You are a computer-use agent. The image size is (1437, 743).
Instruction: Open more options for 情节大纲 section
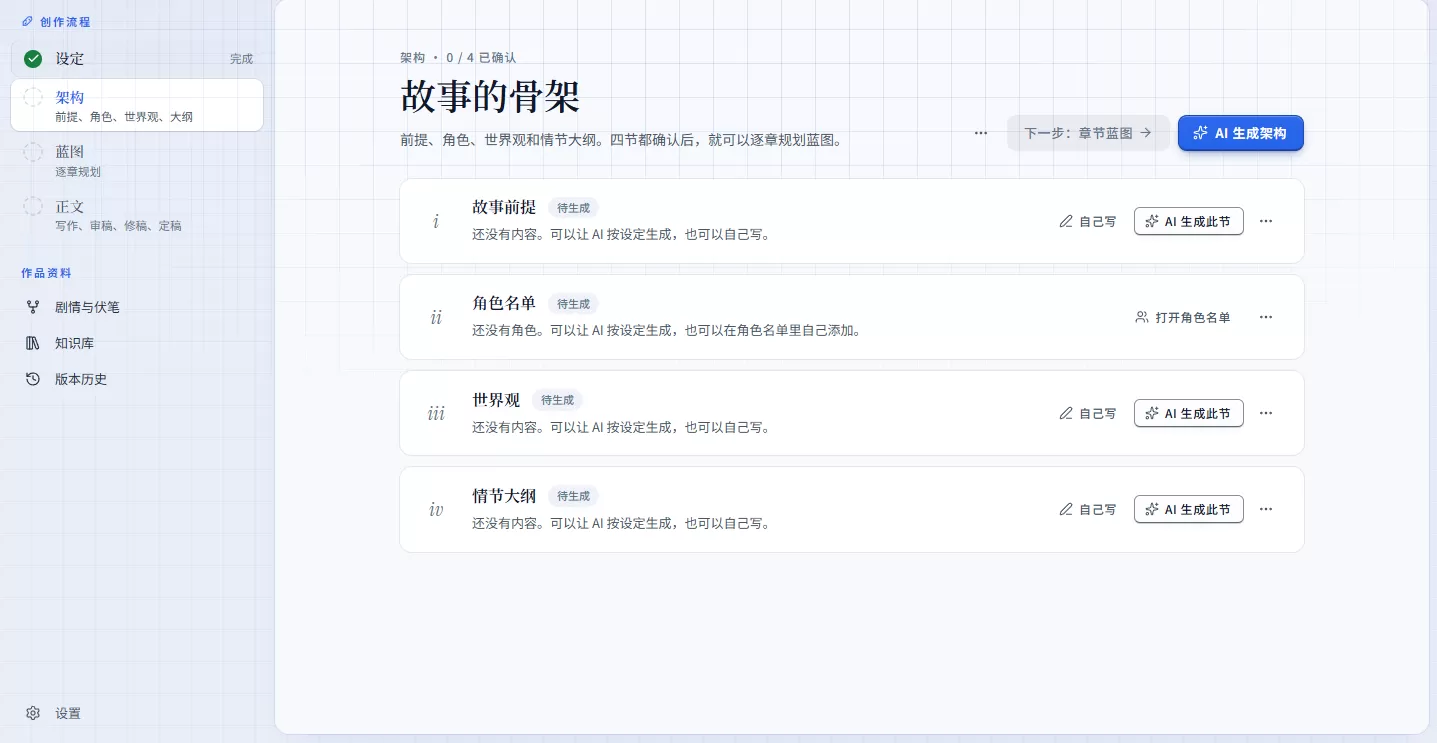click(x=1266, y=509)
